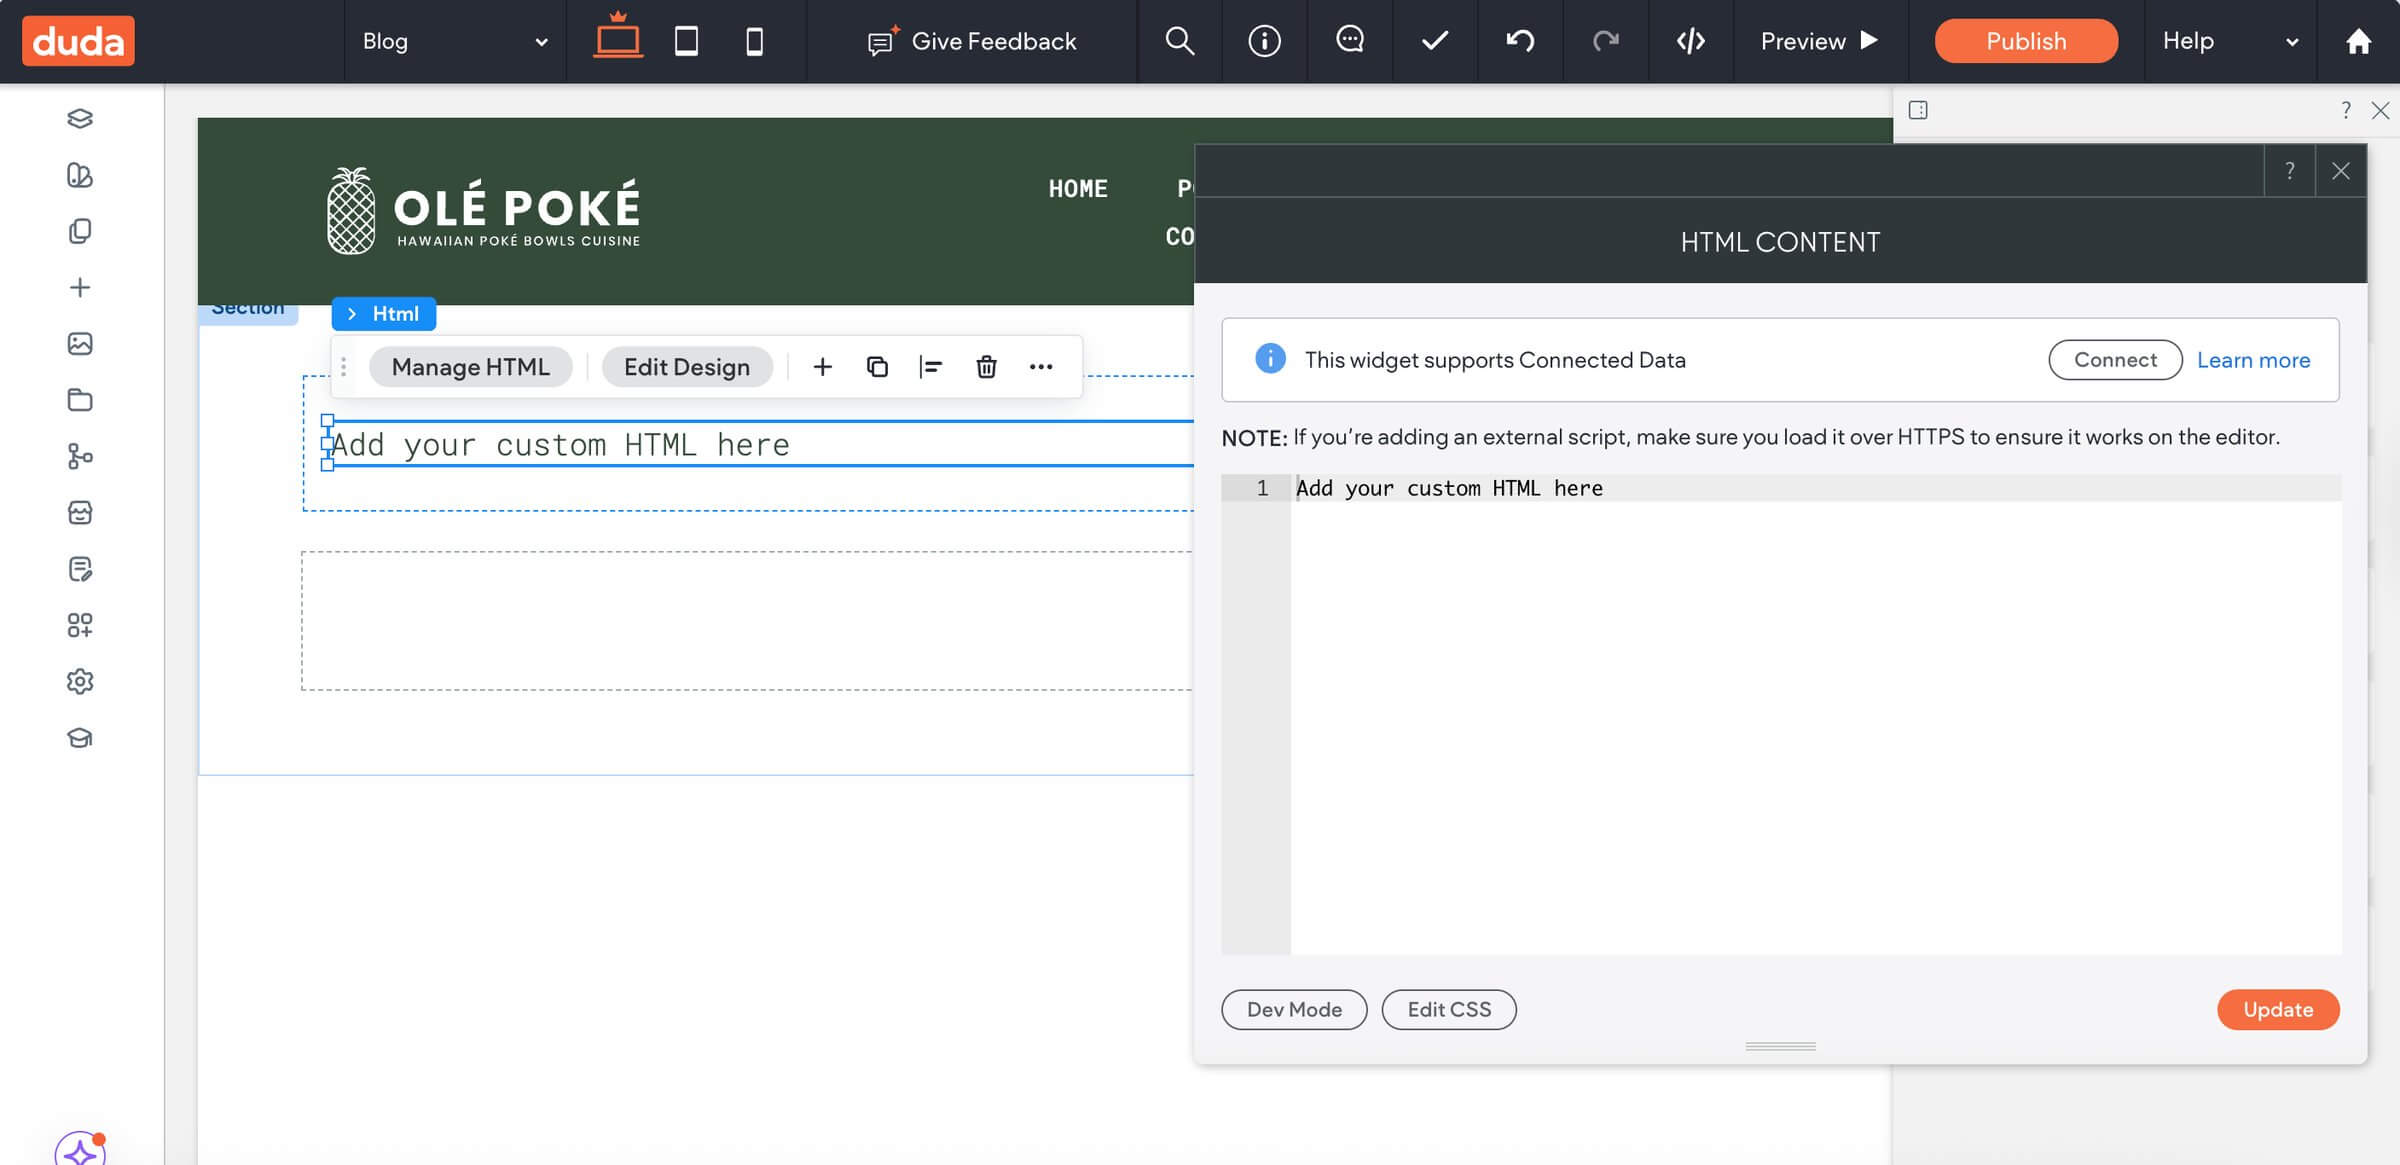Switch to mobile preview mode
Image resolution: width=2400 pixels, height=1165 pixels.
(x=753, y=41)
